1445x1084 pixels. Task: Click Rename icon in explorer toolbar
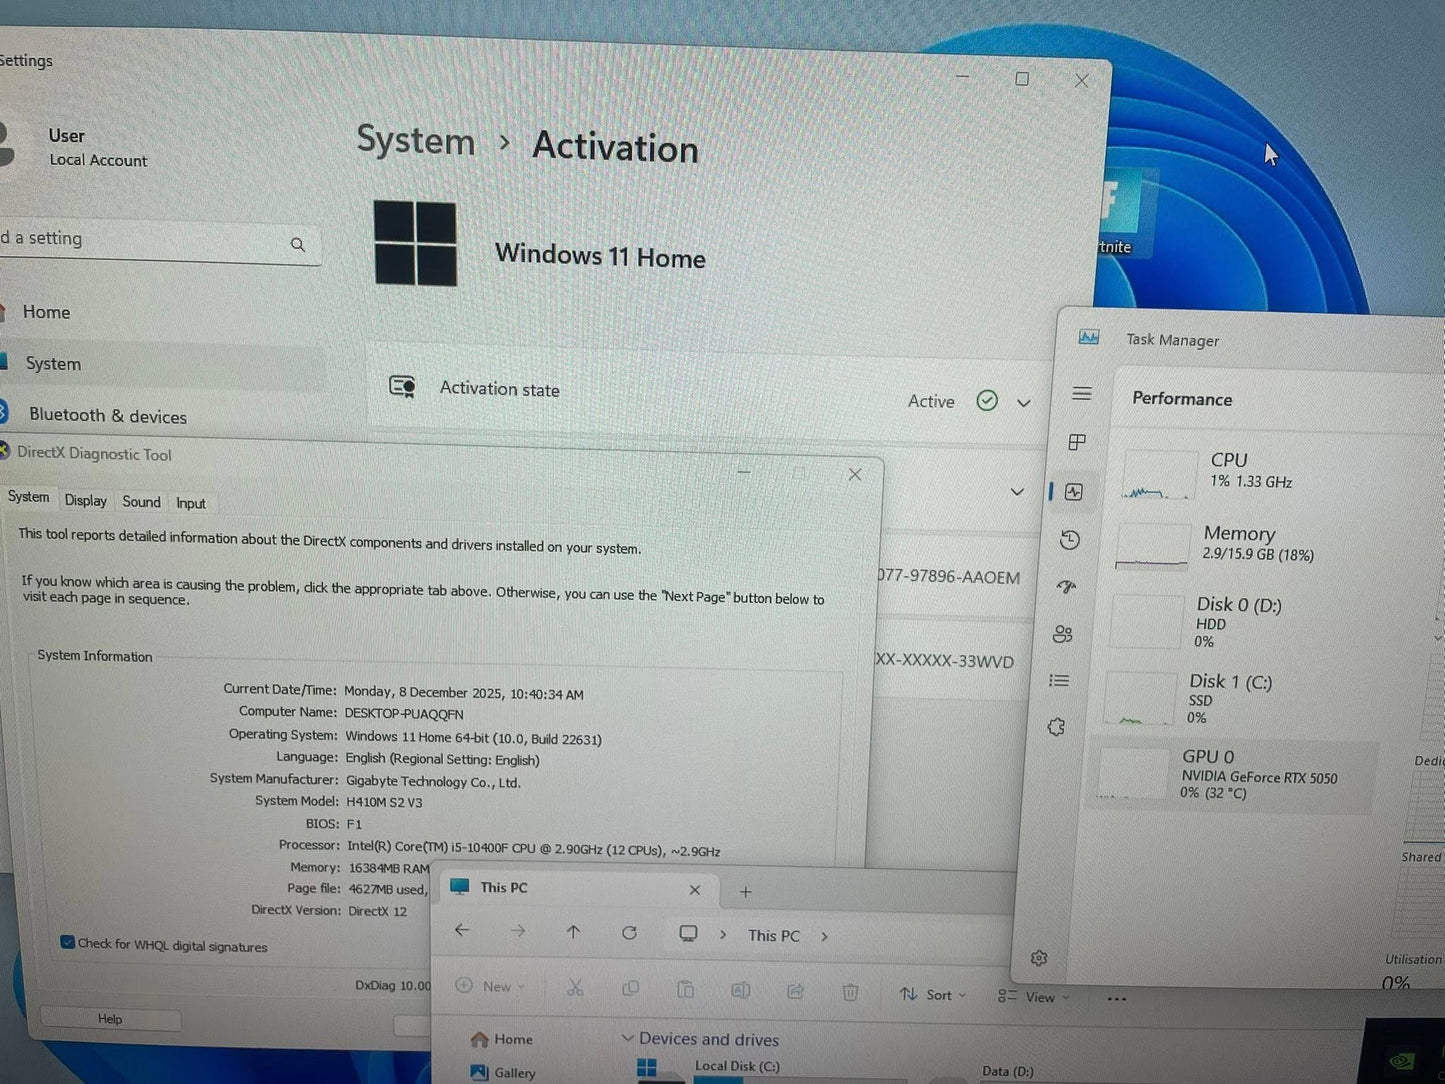point(740,990)
